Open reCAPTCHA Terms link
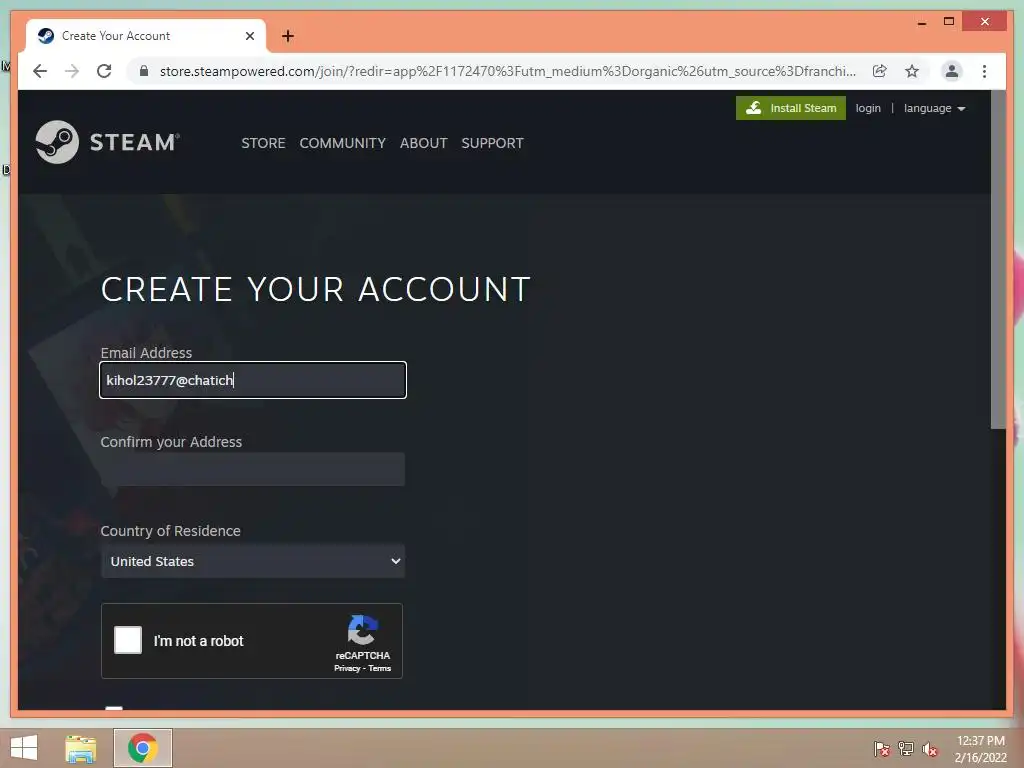 pos(379,668)
